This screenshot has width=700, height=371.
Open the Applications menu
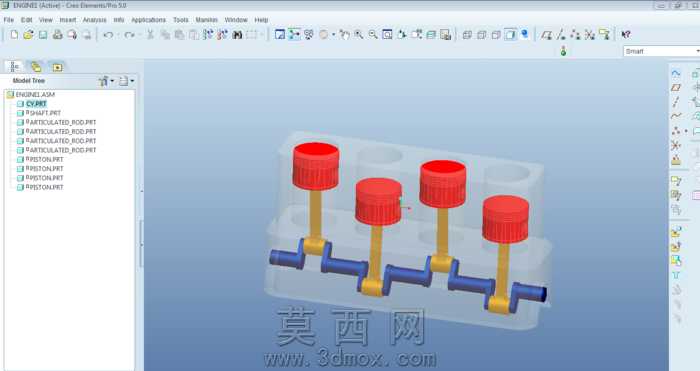(x=148, y=20)
